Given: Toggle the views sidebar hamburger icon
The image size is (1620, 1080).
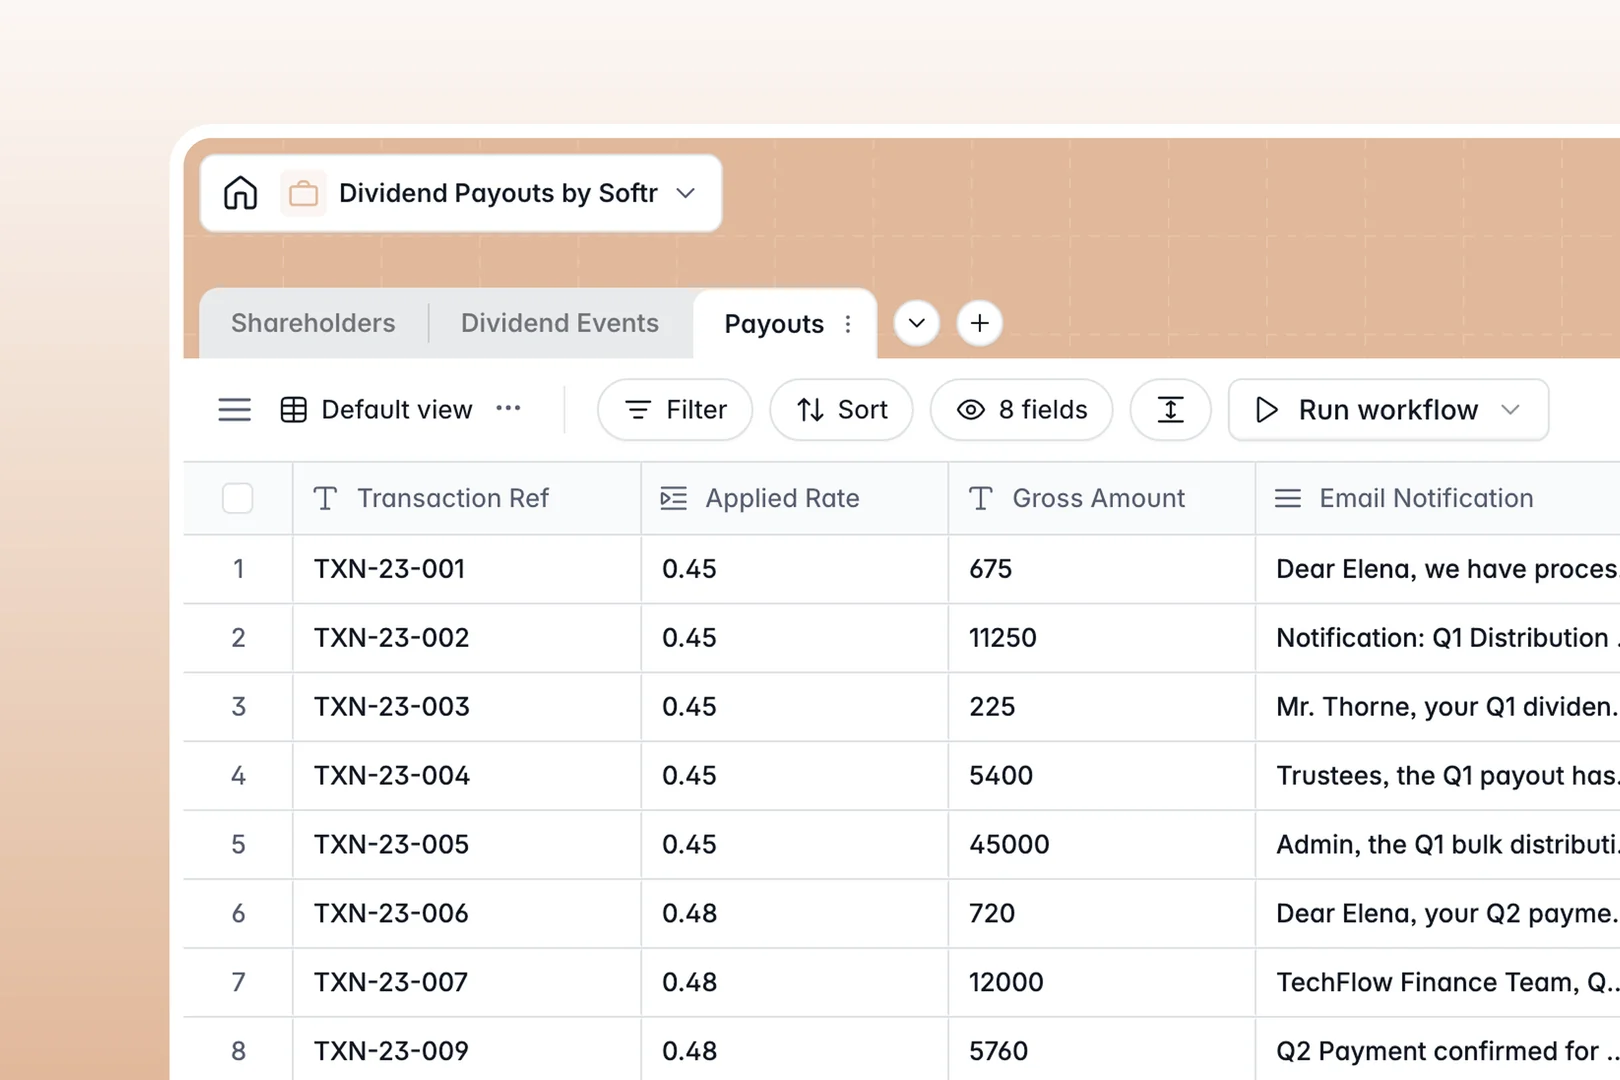Looking at the screenshot, I should pos(235,410).
